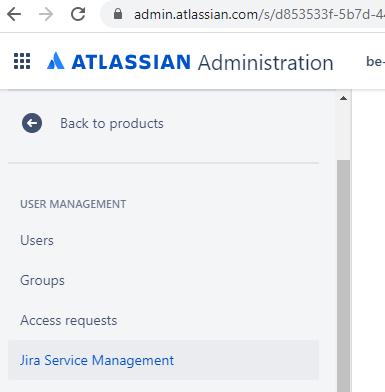This screenshot has width=385, height=392.
Task: Select Jira Service Management in sidebar
Action: pos(163,360)
